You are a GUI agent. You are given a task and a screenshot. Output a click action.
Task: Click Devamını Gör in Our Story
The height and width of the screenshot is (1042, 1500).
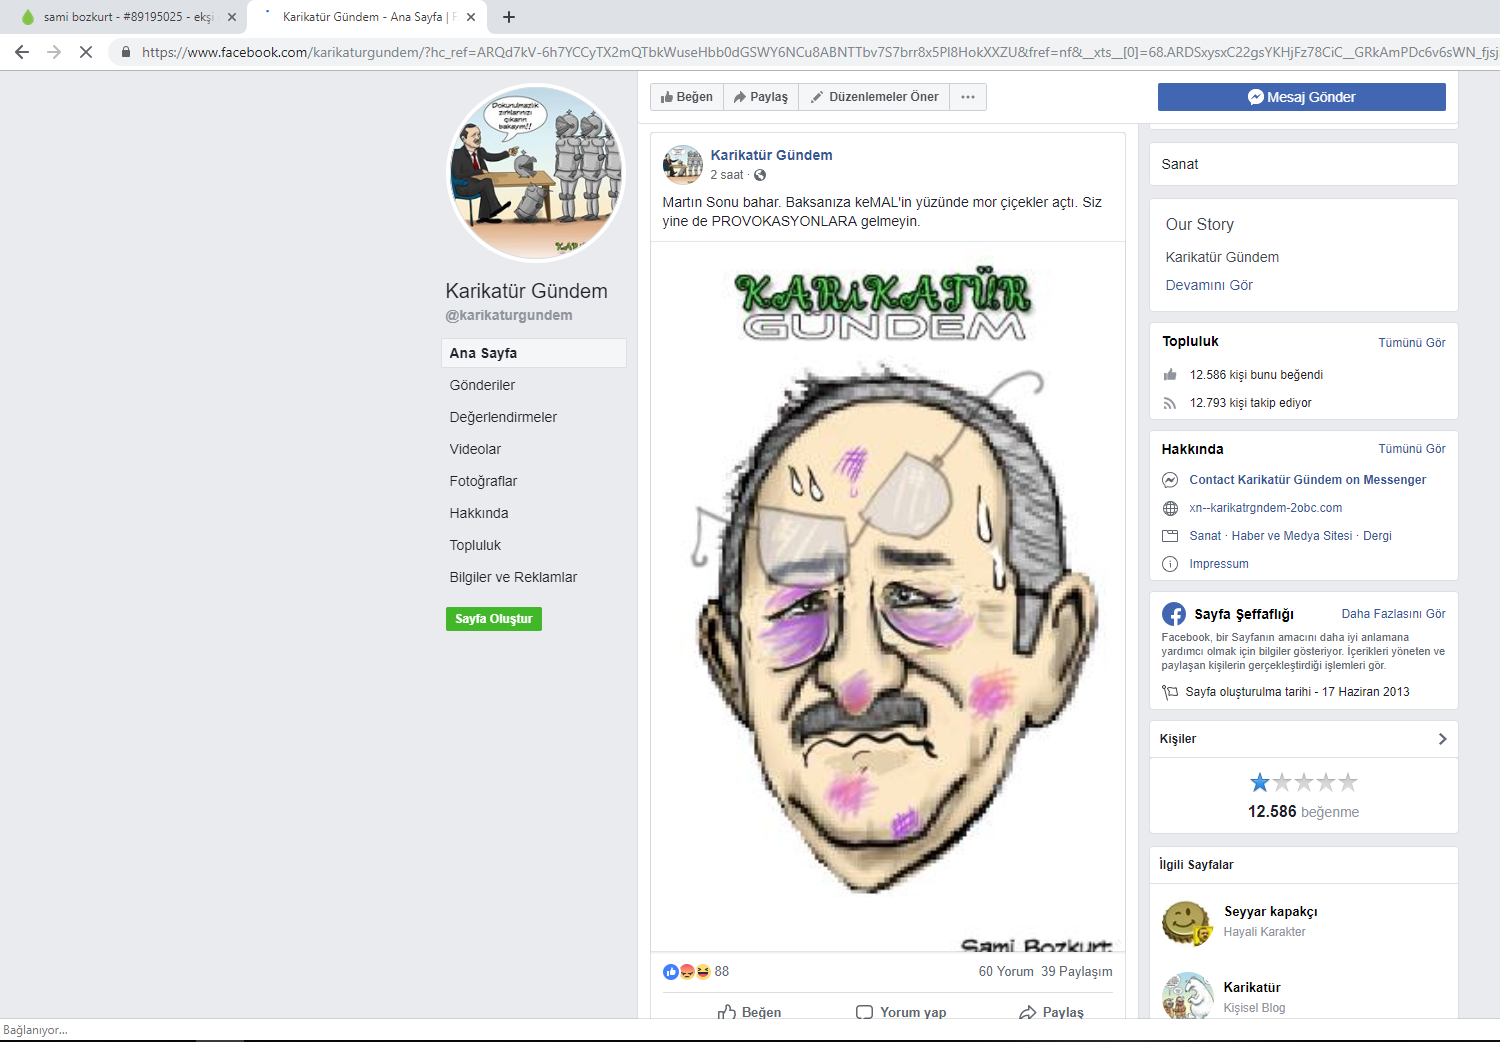point(1209,285)
